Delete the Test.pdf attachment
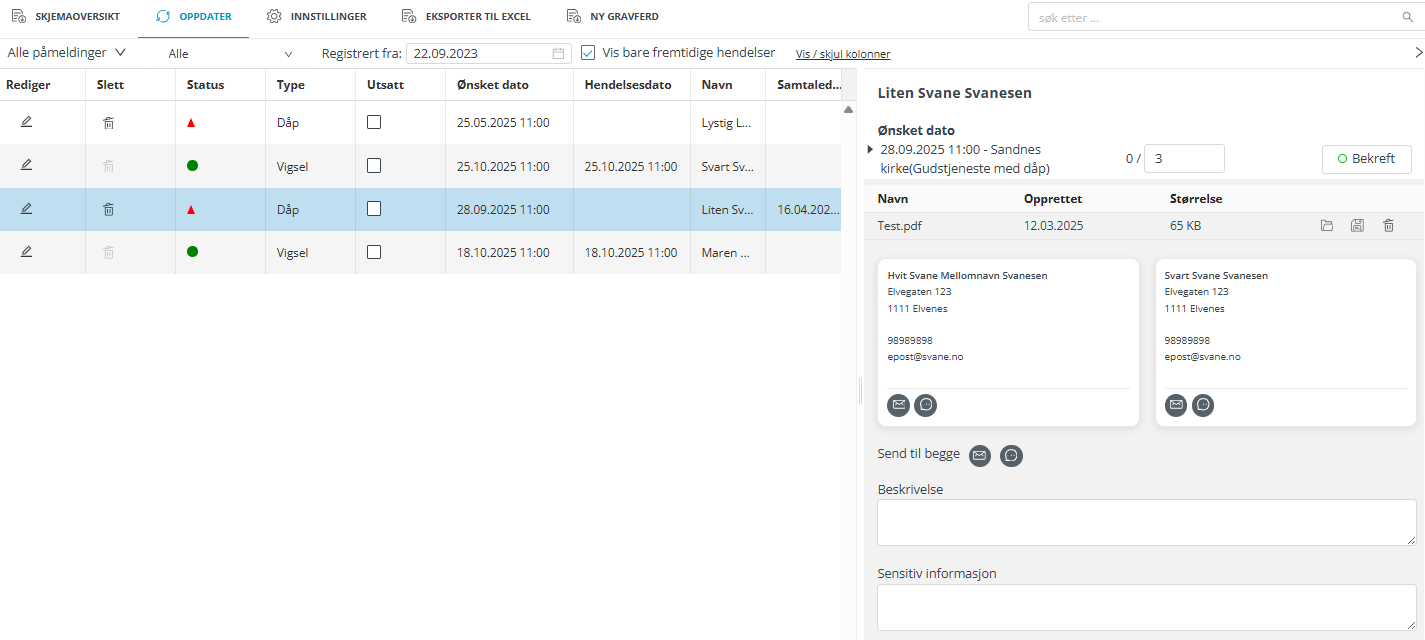 click(1388, 226)
